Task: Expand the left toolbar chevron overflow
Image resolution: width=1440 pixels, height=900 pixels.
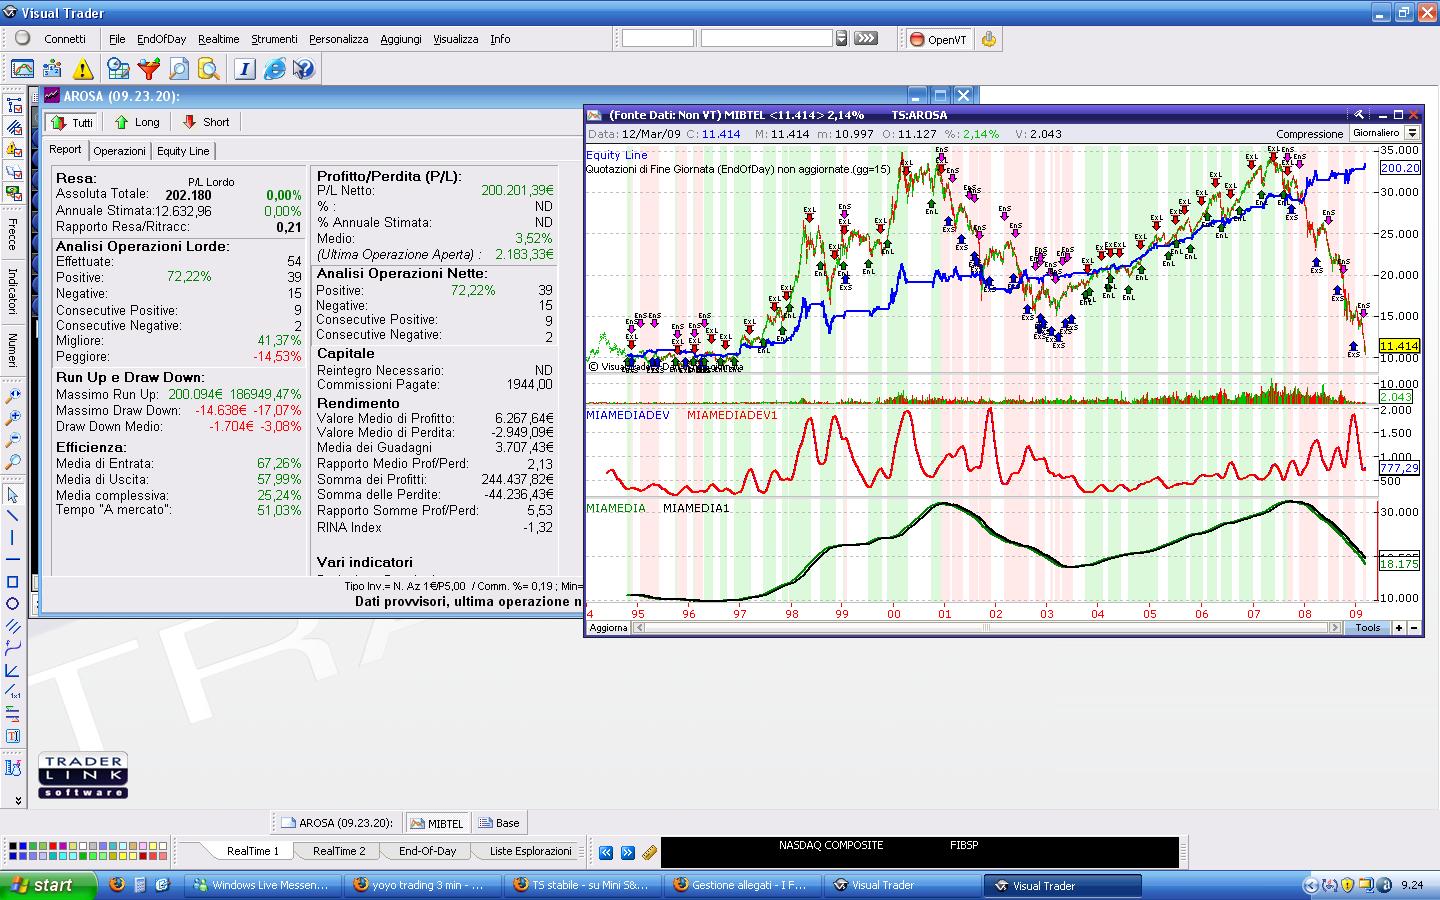Action: (17, 801)
